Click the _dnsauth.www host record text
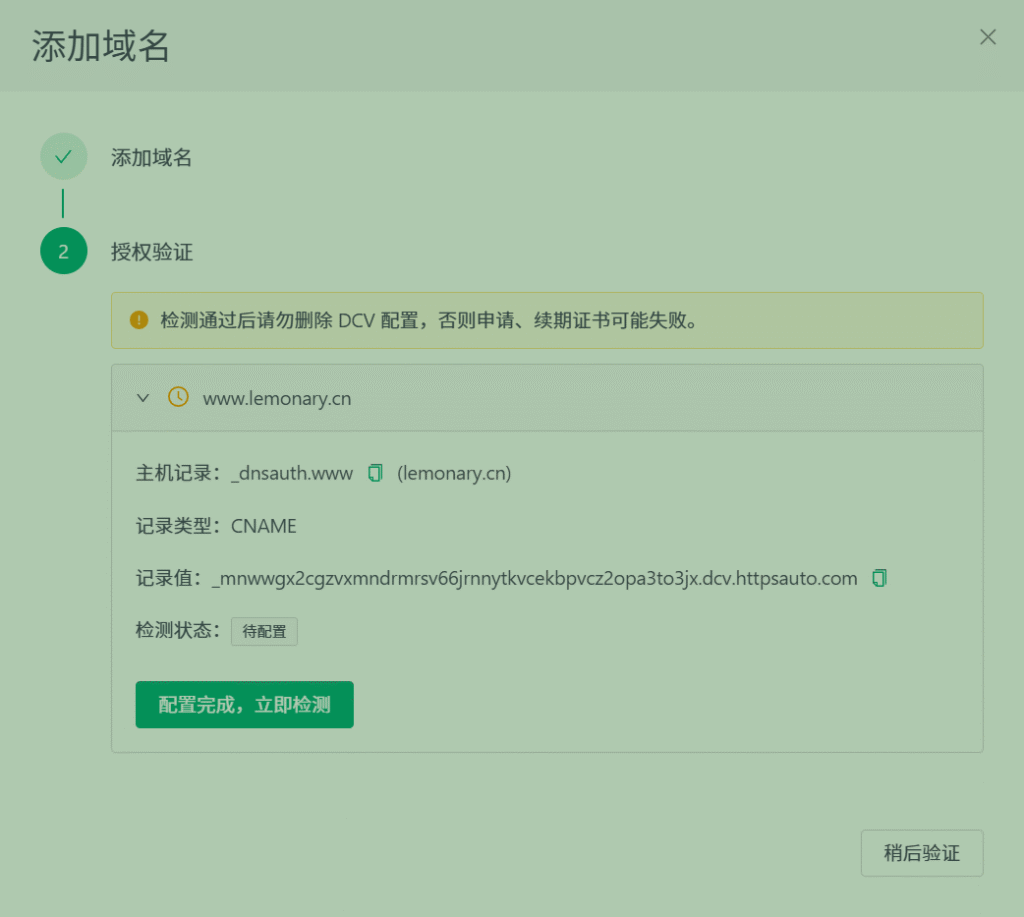 tap(292, 473)
